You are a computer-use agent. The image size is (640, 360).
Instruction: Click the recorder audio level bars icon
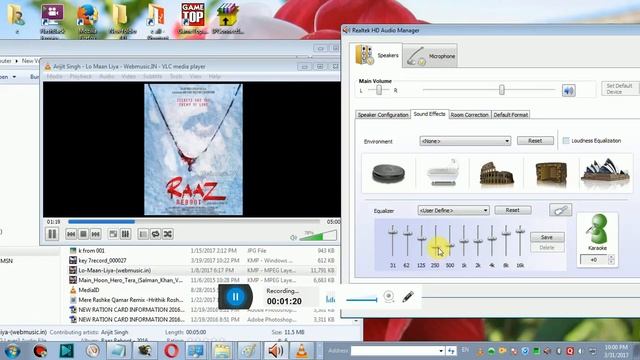tap(330, 299)
